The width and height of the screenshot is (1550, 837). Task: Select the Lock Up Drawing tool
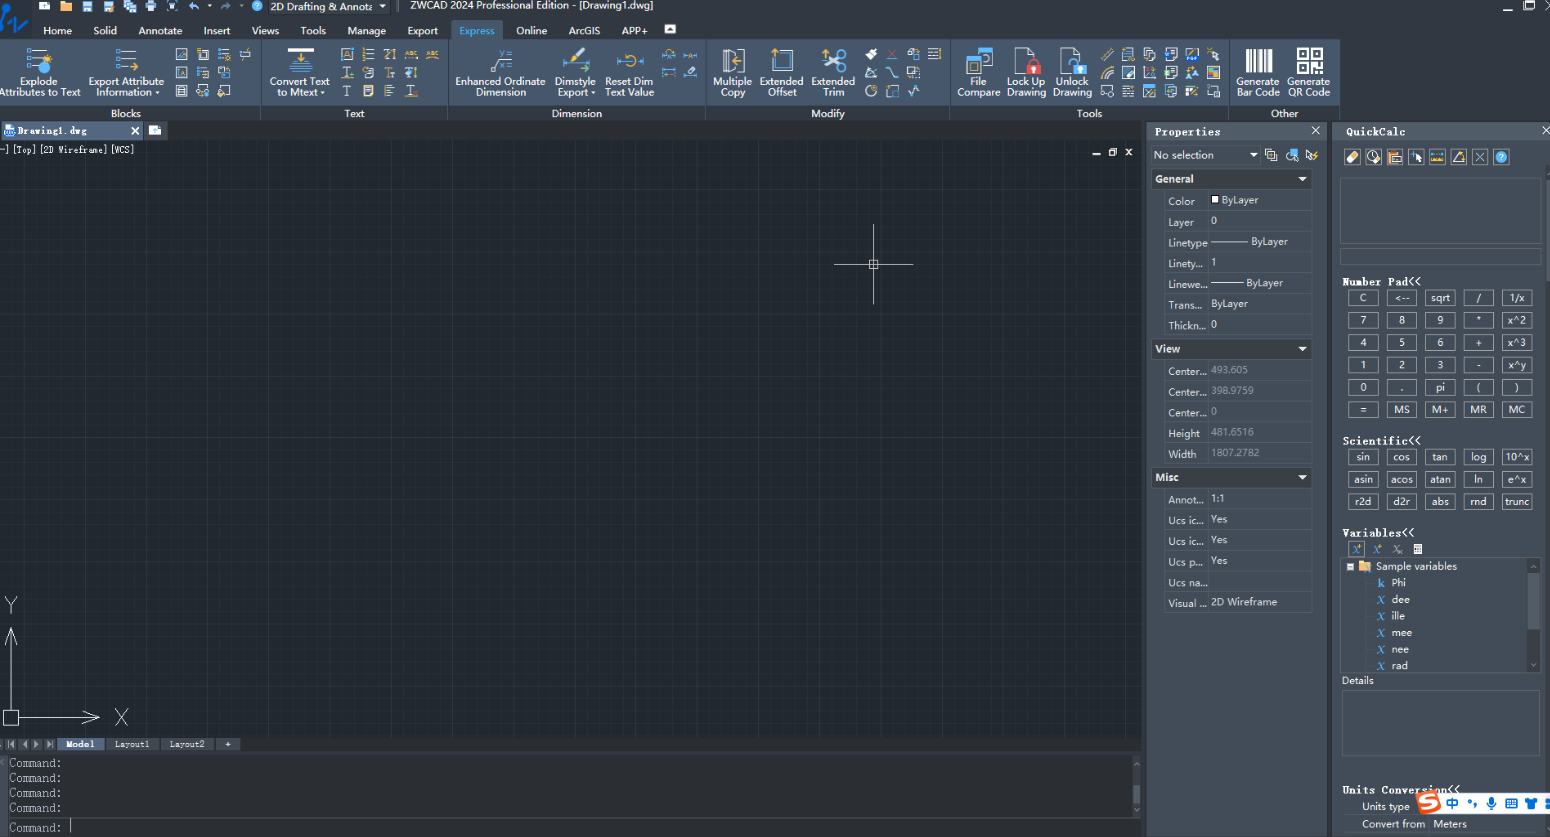[x=1025, y=71]
